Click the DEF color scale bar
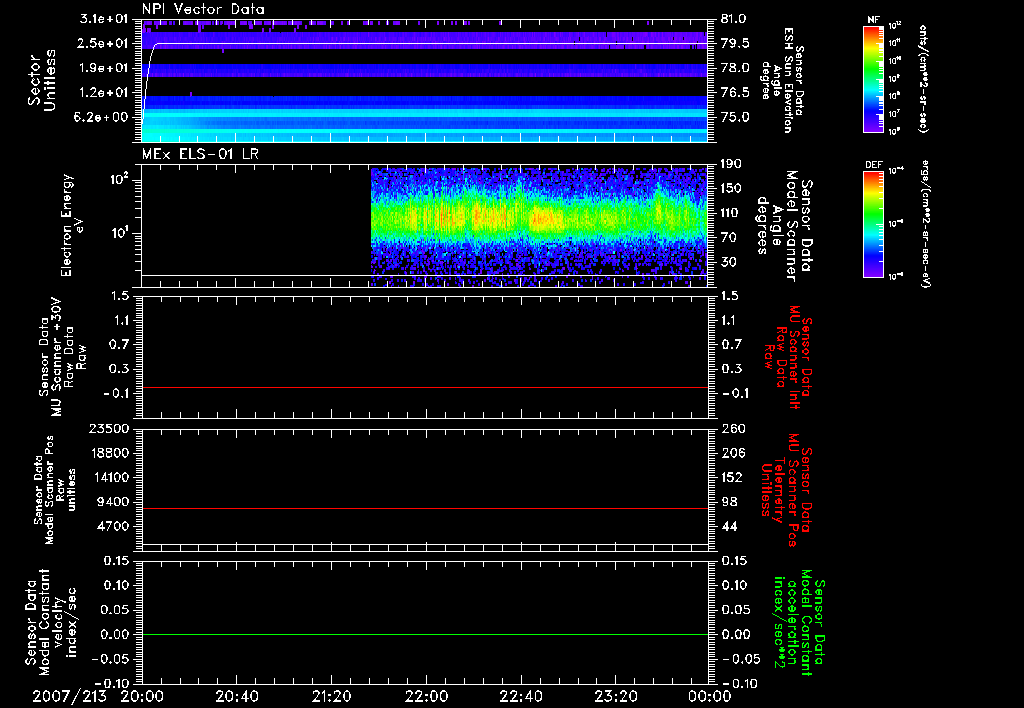 tap(871, 222)
